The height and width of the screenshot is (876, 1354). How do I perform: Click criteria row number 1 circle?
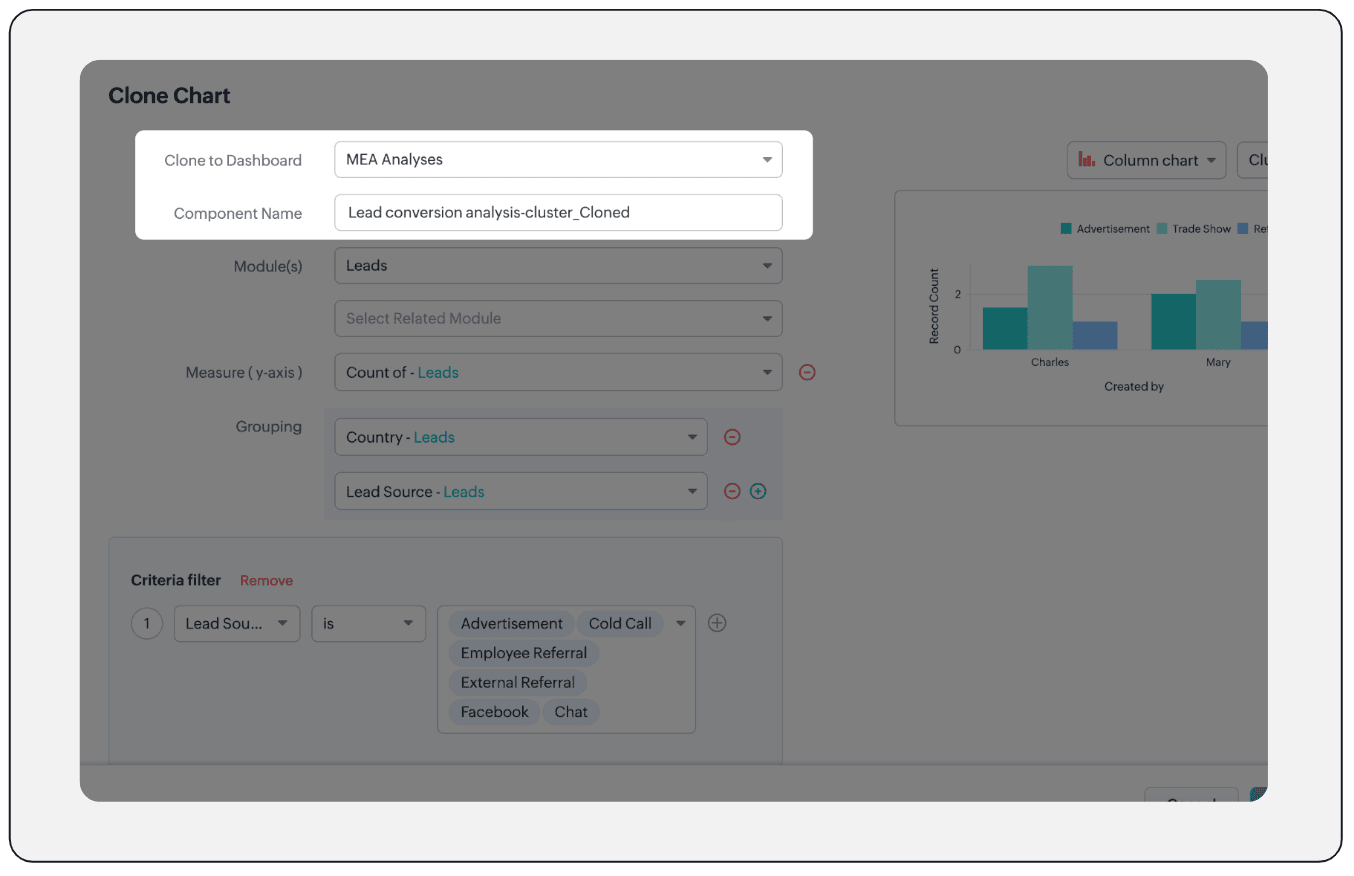[147, 623]
